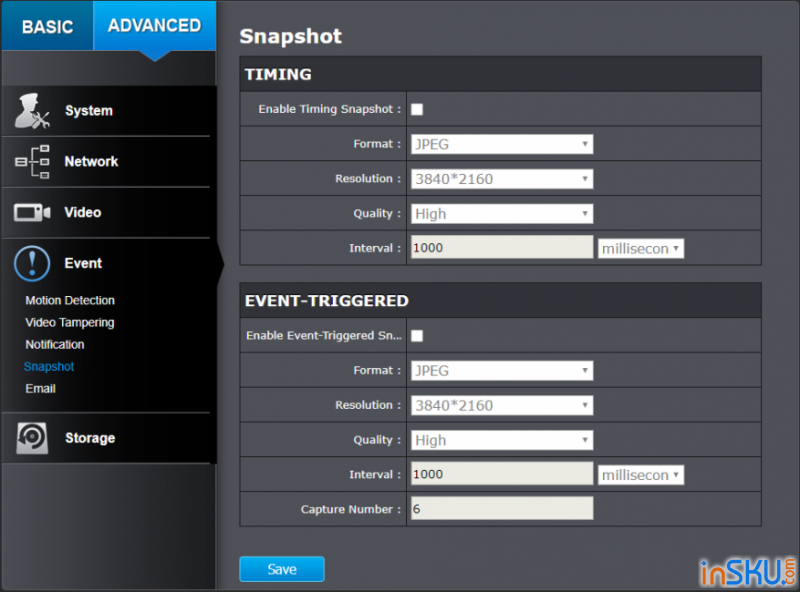Click the 'Capture Number :' label

click(x=351, y=509)
